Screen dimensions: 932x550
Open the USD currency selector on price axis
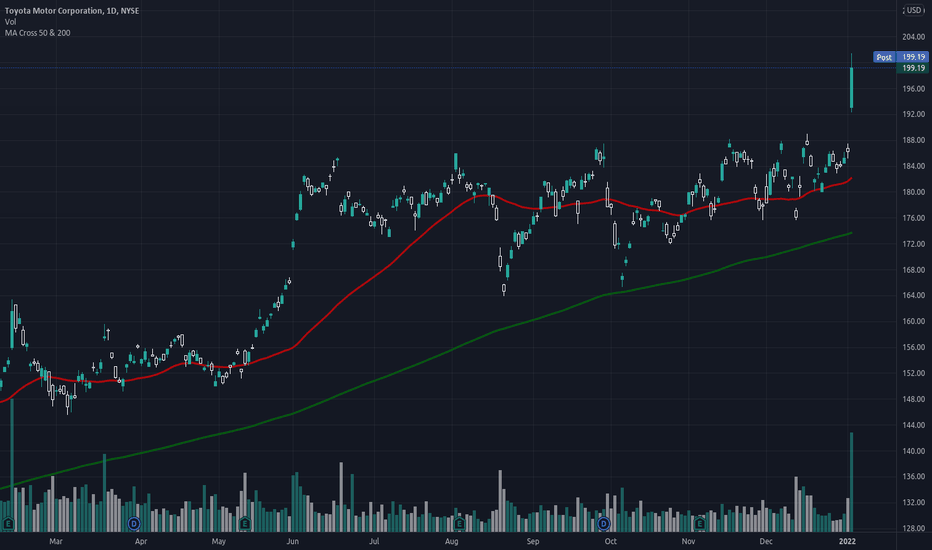coord(914,10)
